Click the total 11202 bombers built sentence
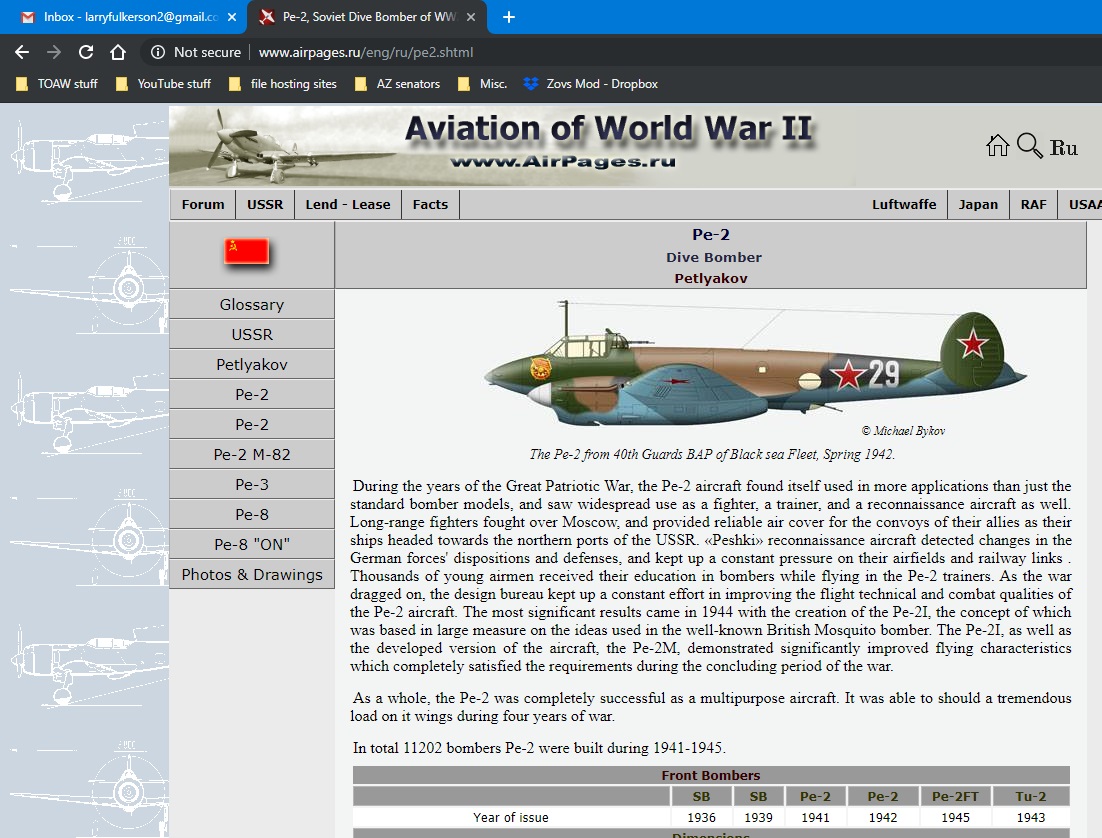 point(539,748)
